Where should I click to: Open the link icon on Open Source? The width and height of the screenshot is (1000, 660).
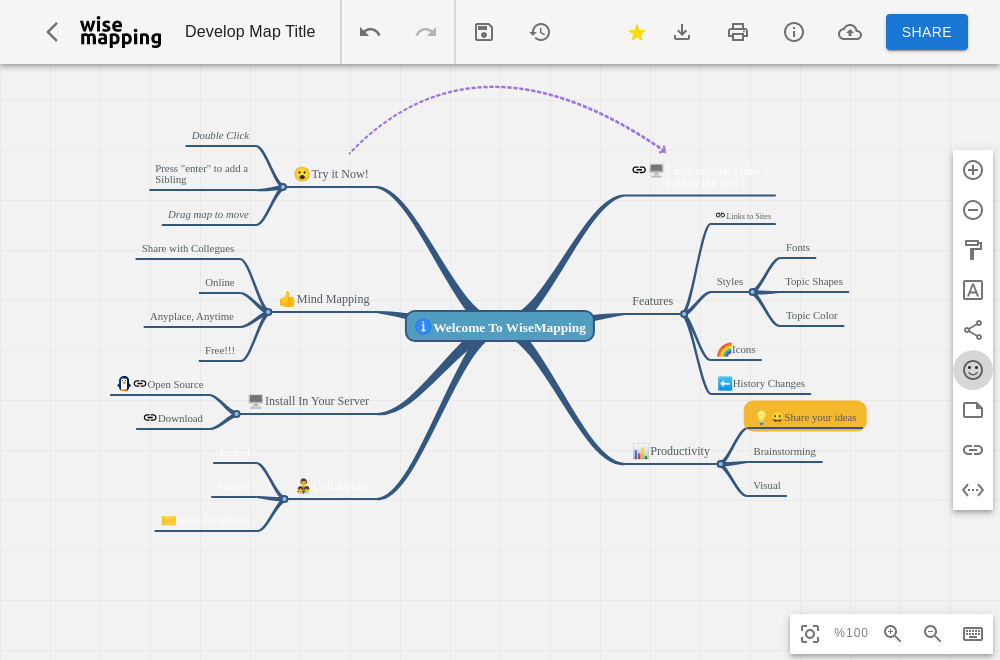140,384
